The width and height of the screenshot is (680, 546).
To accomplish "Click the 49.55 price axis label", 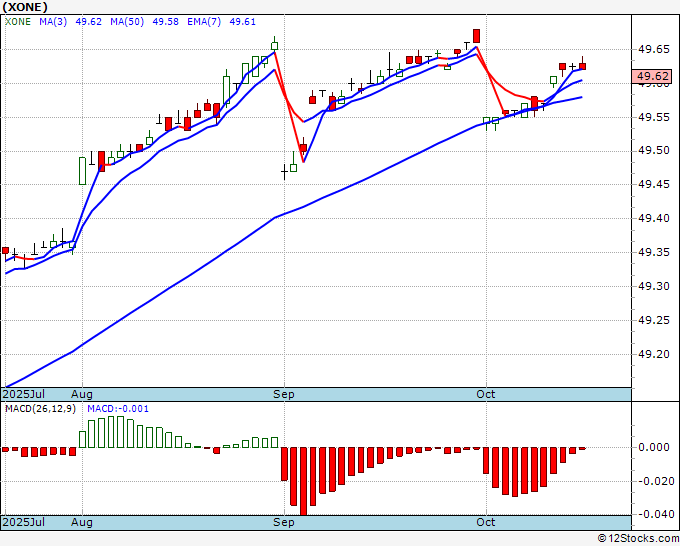I will point(654,117).
